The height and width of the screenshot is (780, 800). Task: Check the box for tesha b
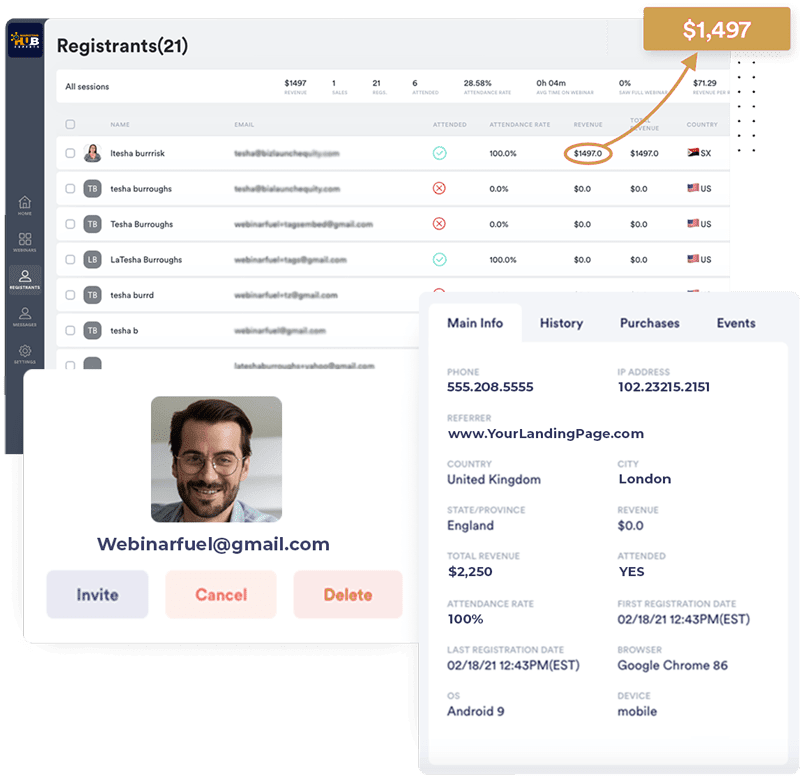click(x=70, y=331)
